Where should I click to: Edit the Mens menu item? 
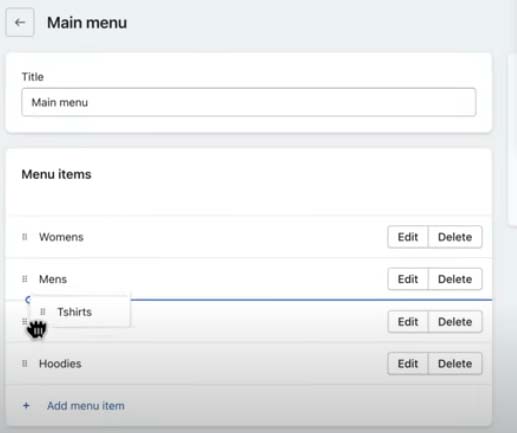[x=408, y=279]
